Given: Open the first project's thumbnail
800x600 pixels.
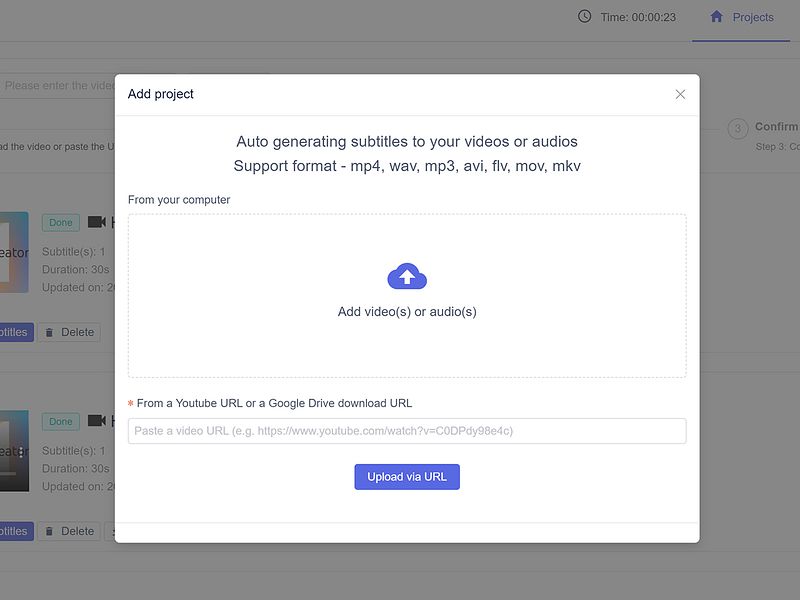Looking at the screenshot, I should tap(14, 252).
